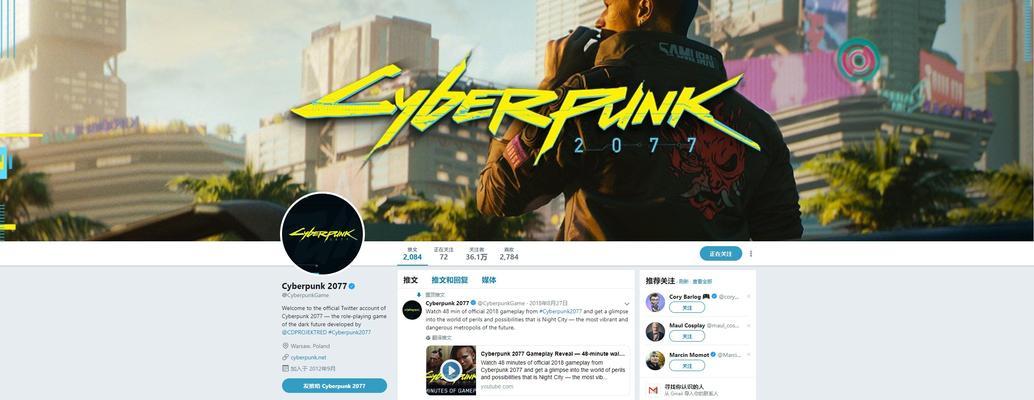The height and width of the screenshot is (400, 1034).
Task: Switch to the media tab
Action: pos(489,280)
